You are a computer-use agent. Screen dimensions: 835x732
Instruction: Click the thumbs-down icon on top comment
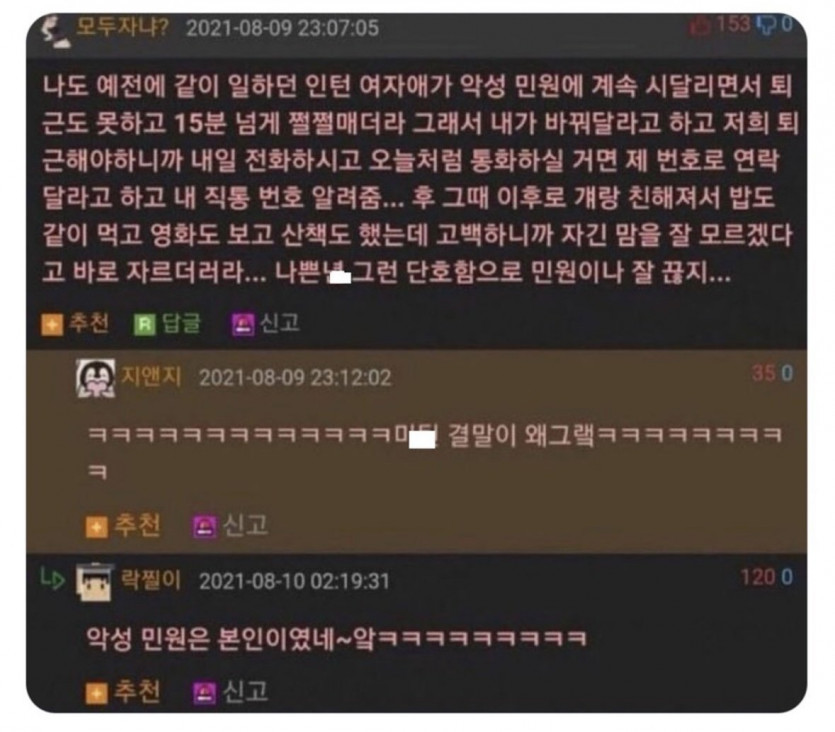click(766, 25)
